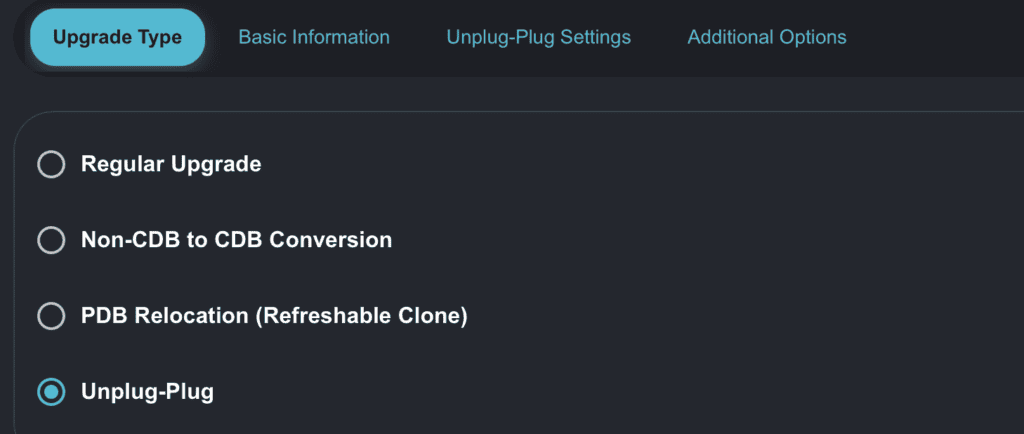Click the highlighted Upgrade Type tab

pyautogui.click(x=117, y=37)
